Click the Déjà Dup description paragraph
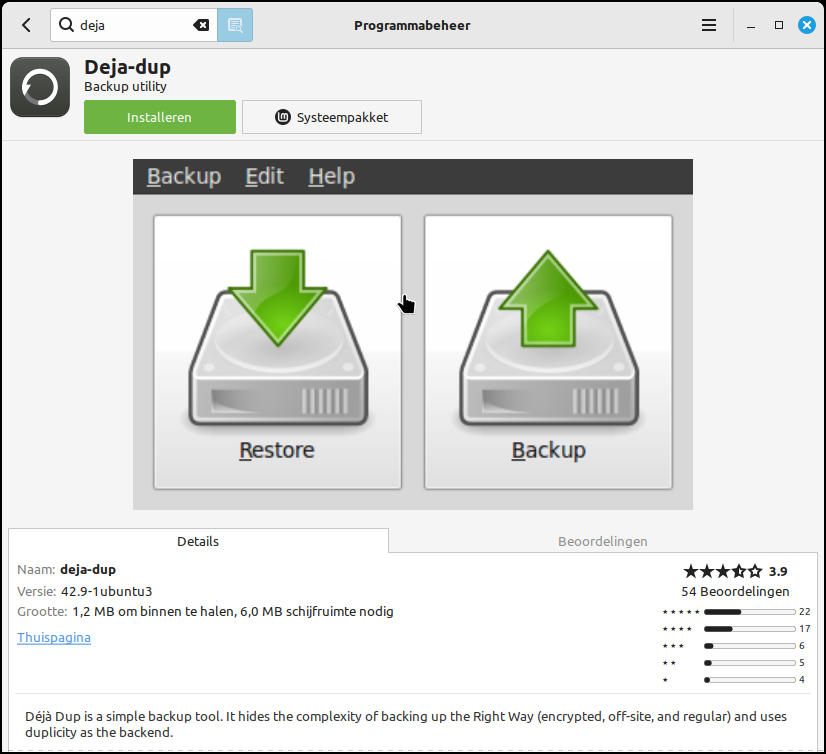826x754 pixels. [x=406, y=724]
